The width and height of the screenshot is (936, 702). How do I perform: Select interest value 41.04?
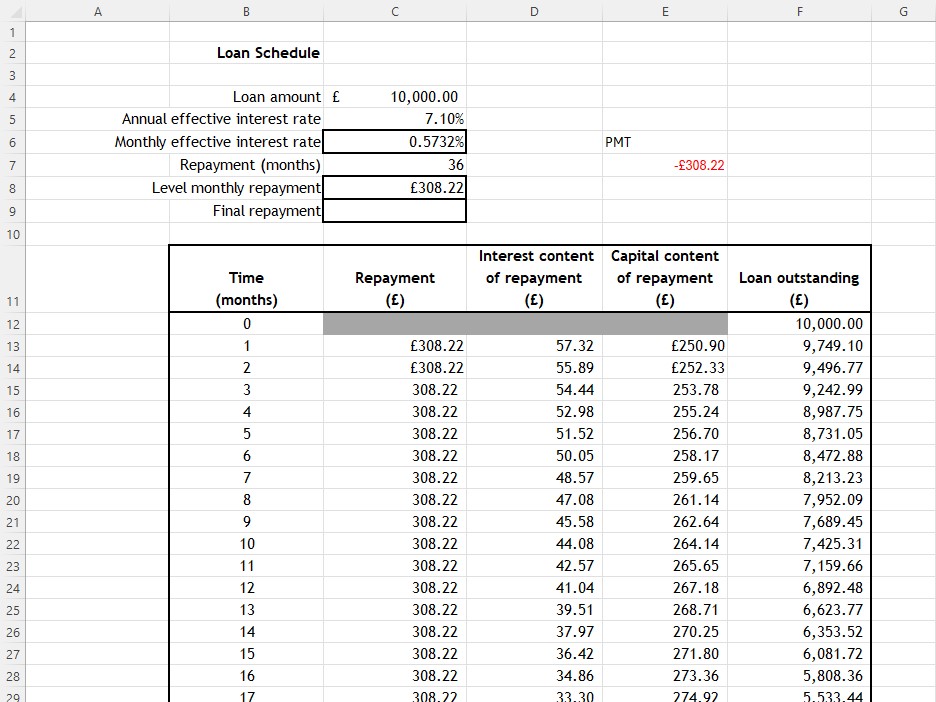coord(575,588)
